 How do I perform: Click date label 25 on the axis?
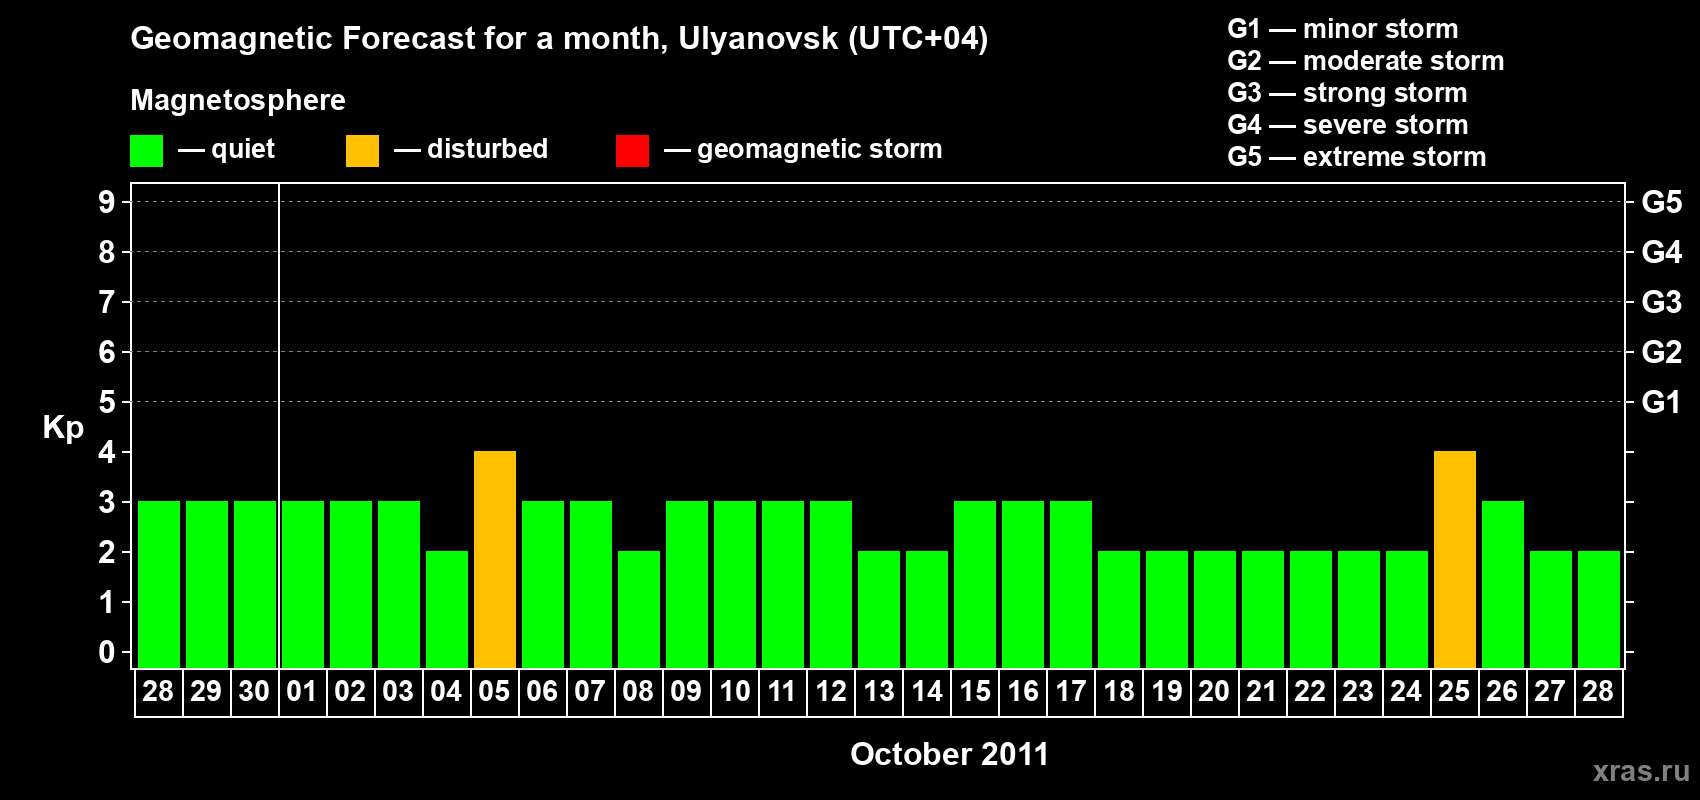point(1454,692)
